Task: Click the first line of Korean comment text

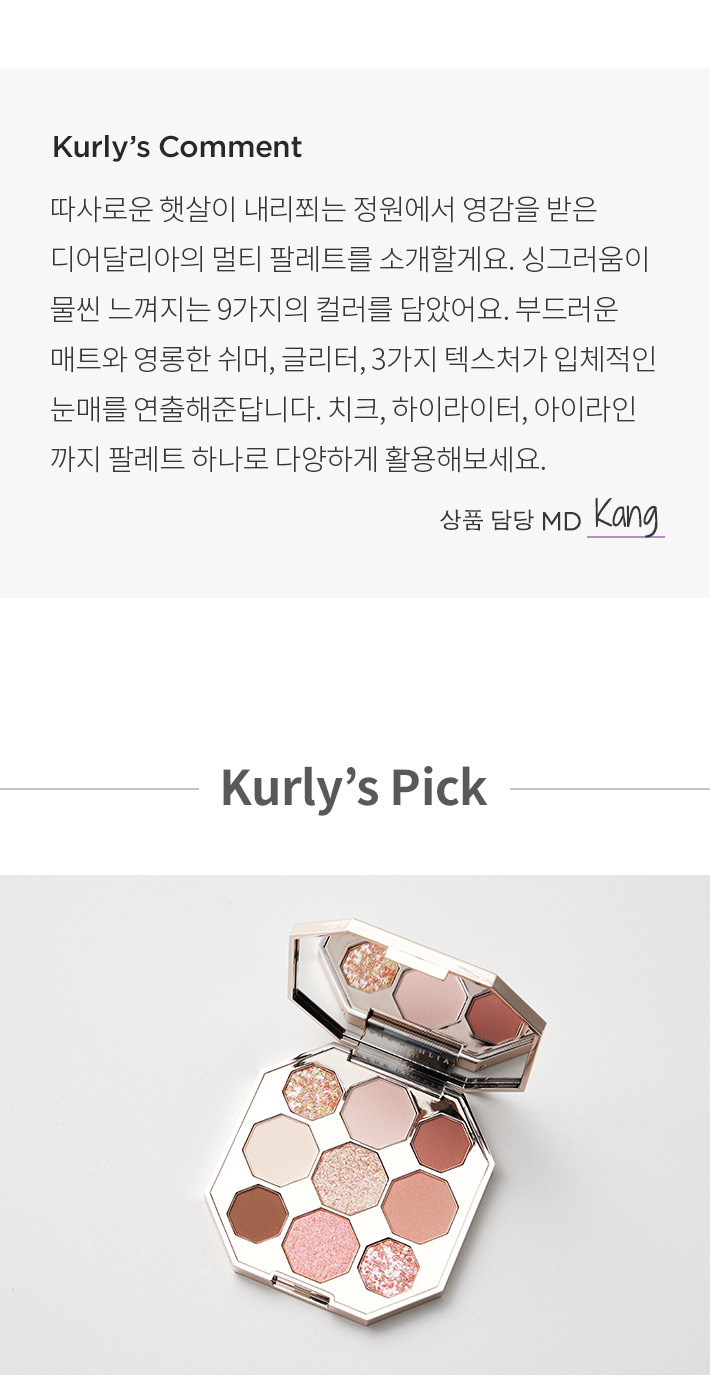Action: click(x=324, y=210)
